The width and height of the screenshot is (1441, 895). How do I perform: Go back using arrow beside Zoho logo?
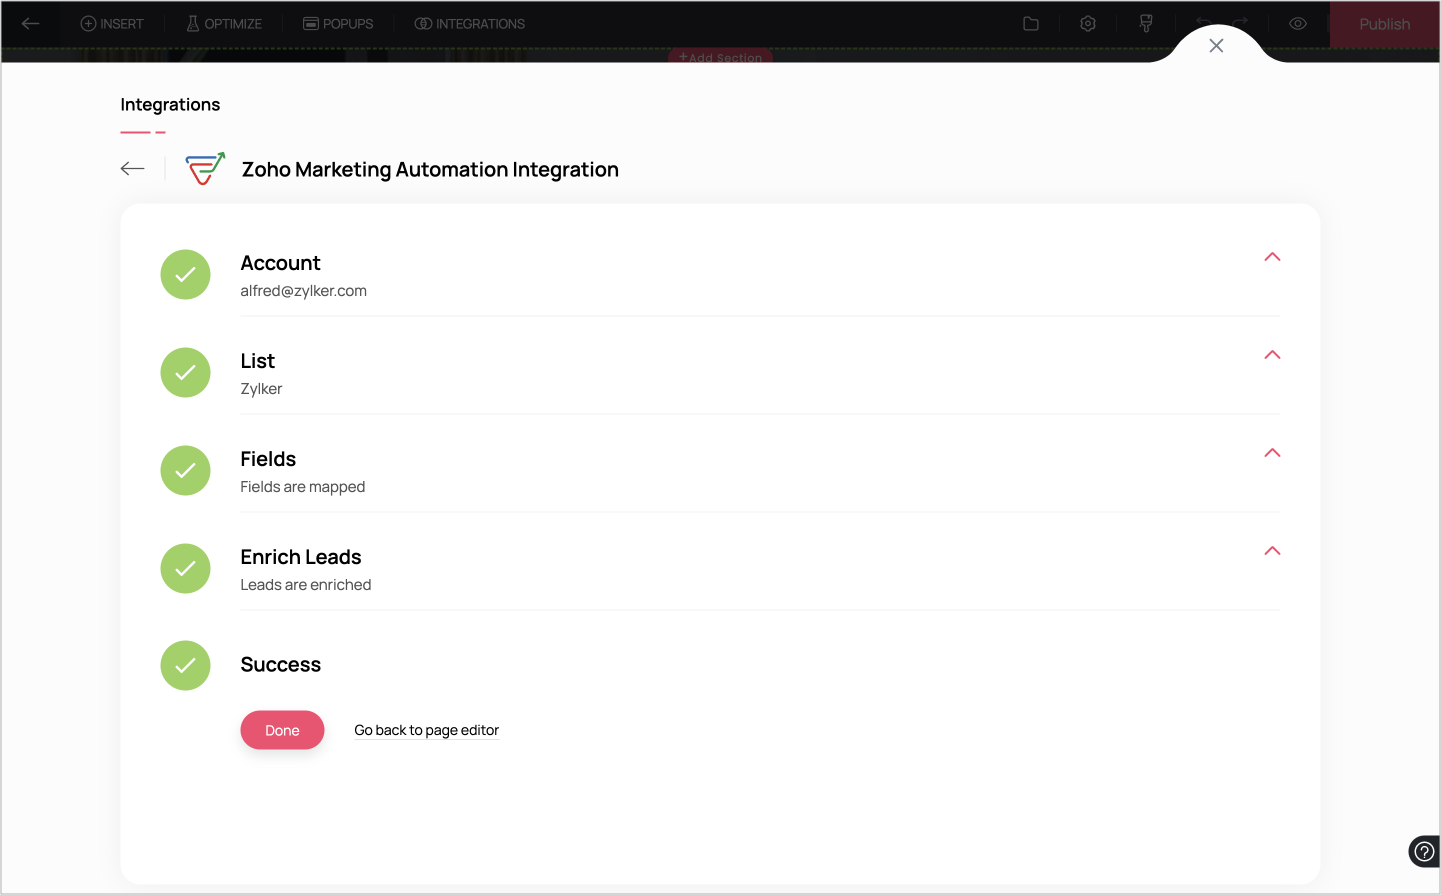[x=133, y=169]
